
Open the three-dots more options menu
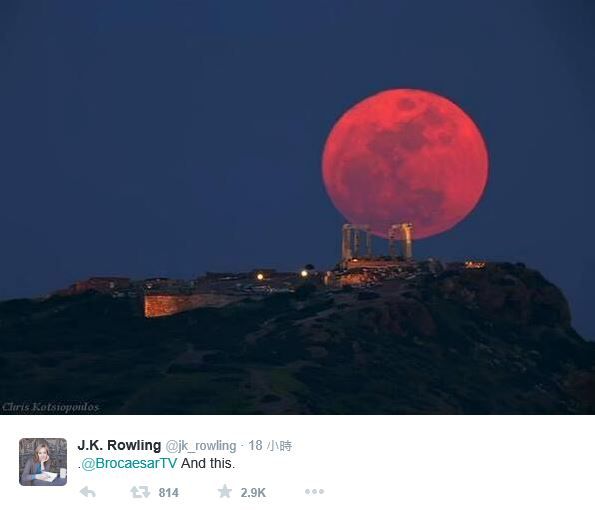(315, 491)
